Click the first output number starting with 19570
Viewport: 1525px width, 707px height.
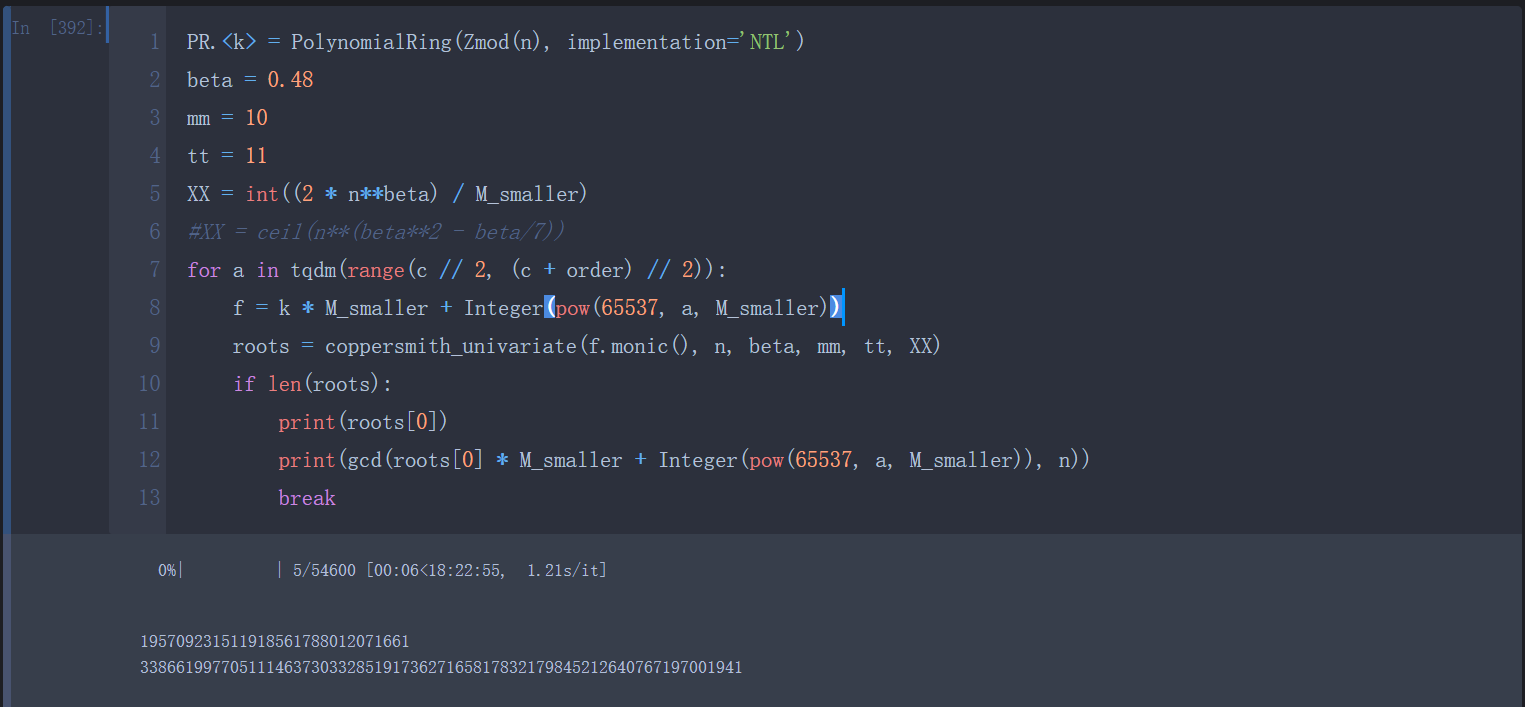[275, 642]
